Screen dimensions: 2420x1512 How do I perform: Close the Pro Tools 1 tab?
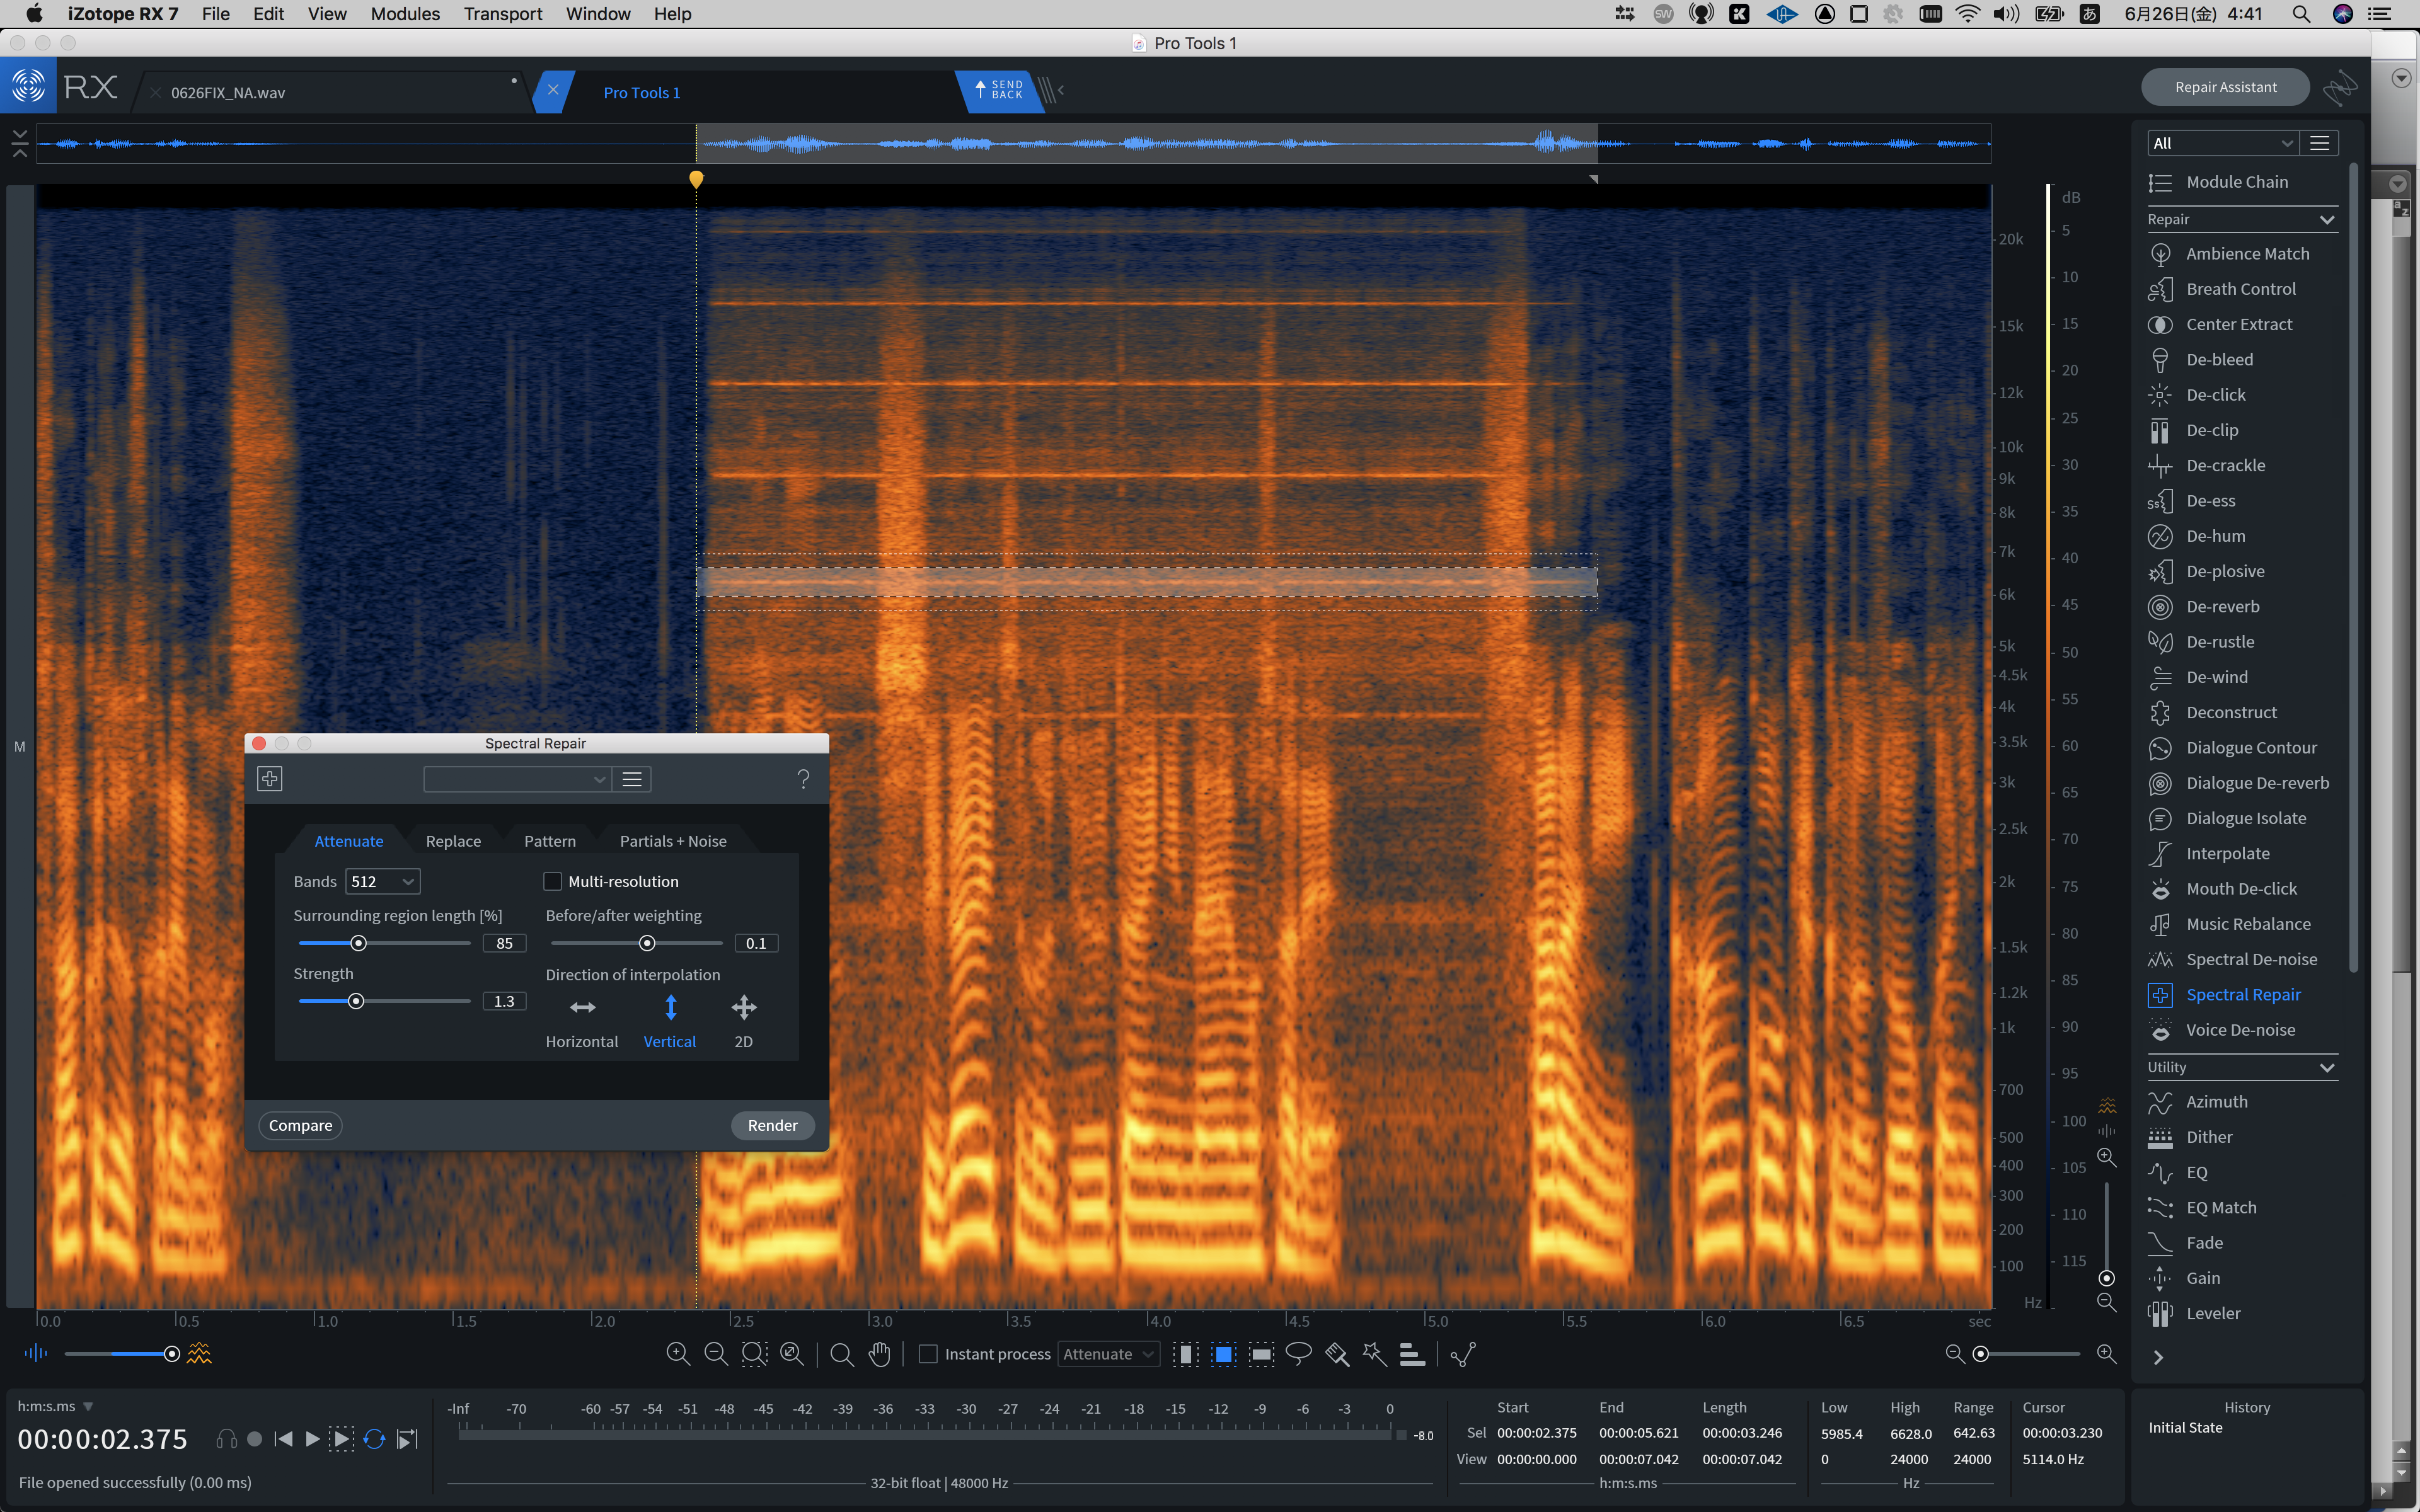point(553,90)
